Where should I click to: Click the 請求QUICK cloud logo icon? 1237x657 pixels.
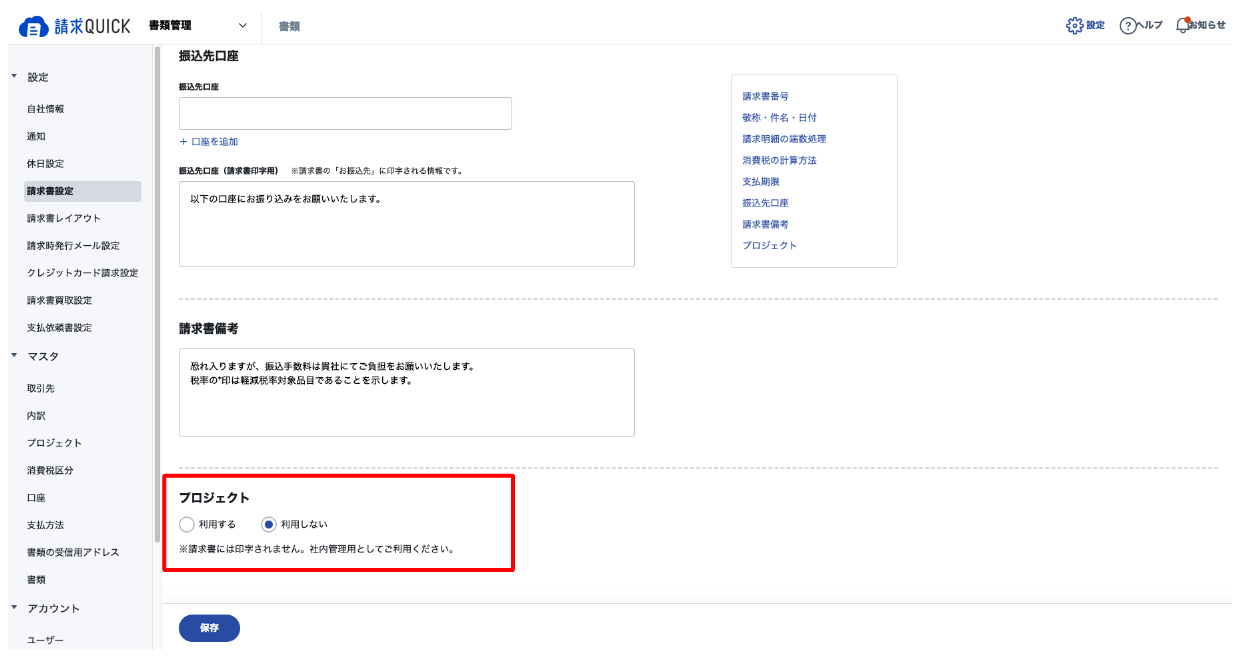pos(33,26)
